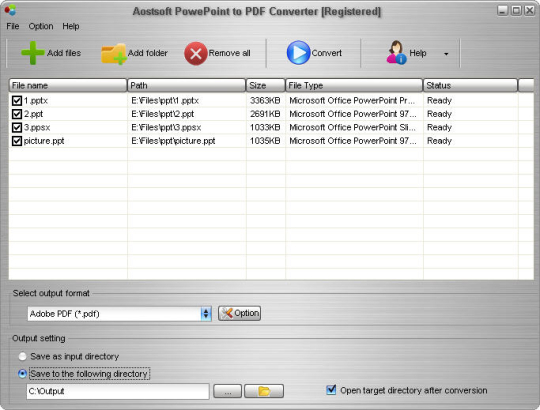Click the Option button with tools icon

[x=239, y=313]
